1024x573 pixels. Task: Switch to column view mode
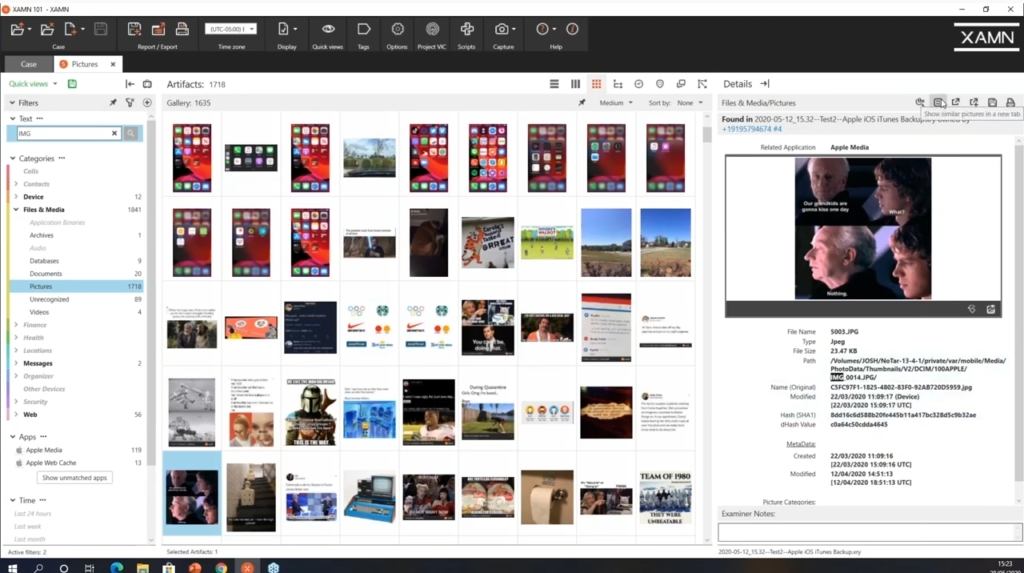575,84
